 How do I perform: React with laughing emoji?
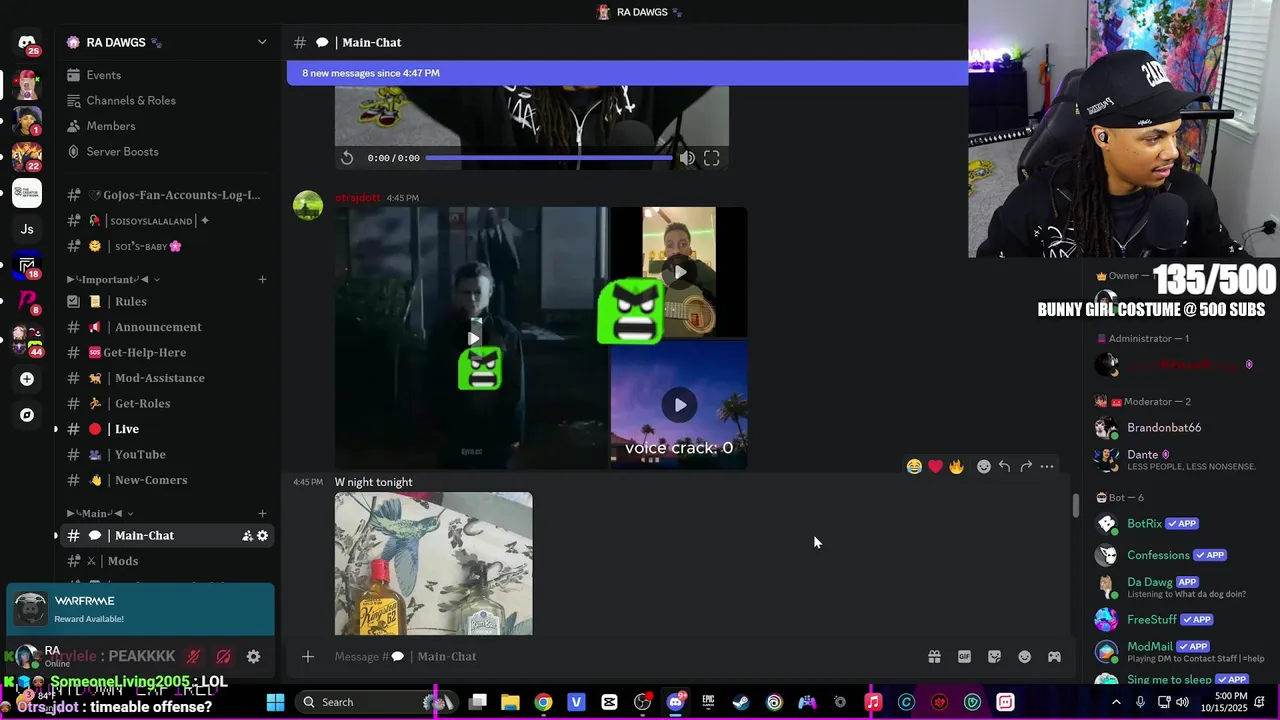[914, 466]
